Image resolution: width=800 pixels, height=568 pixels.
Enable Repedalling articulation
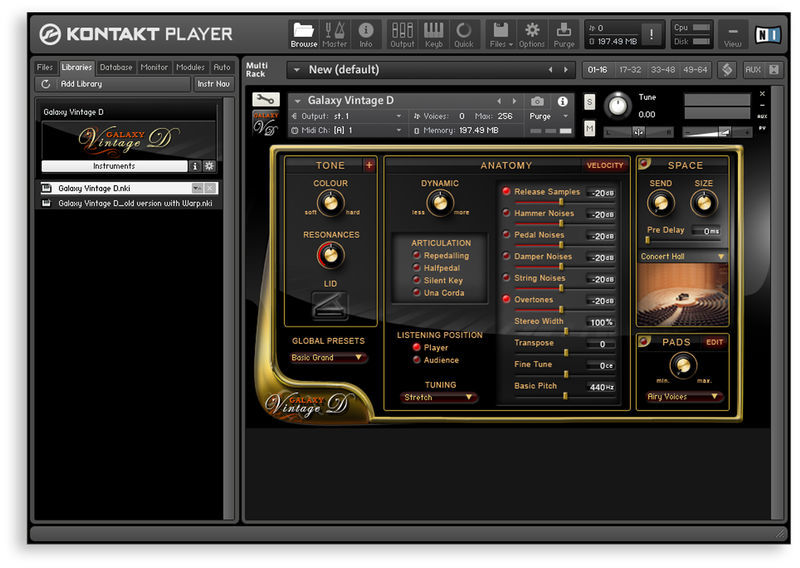tap(416, 255)
